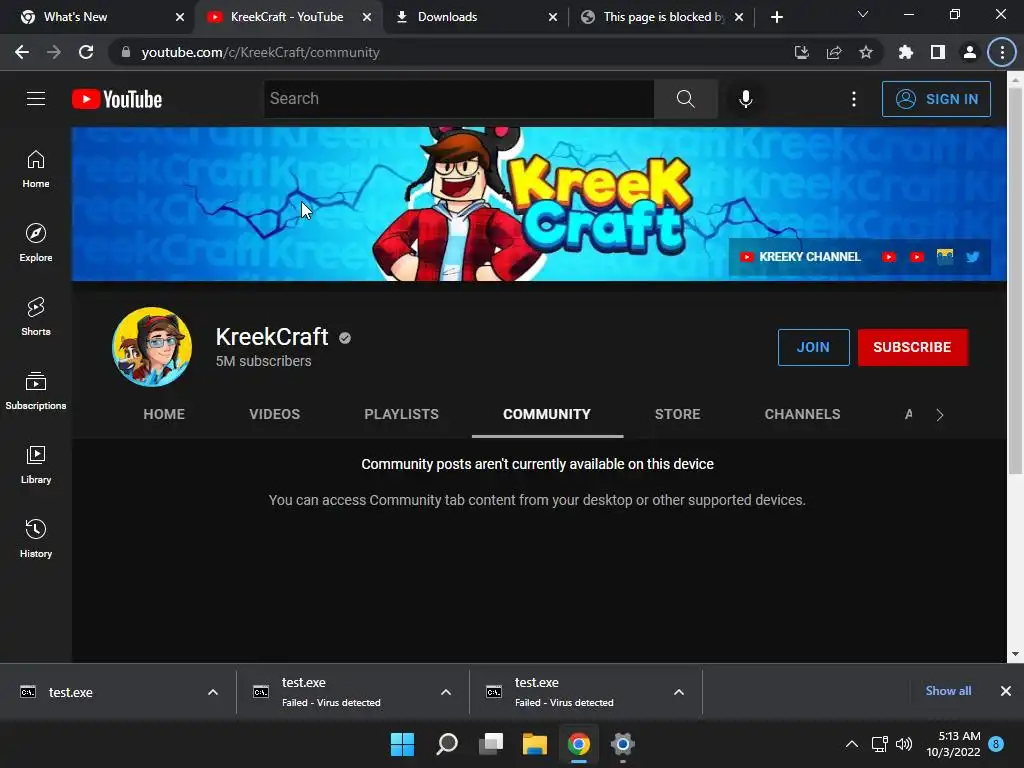Image resolution: width=1024 pixels, height=768 pixels.
Task: Open the Chrome extensions puzzle icon
Action: pyautogui.click(x=906, y=52)
